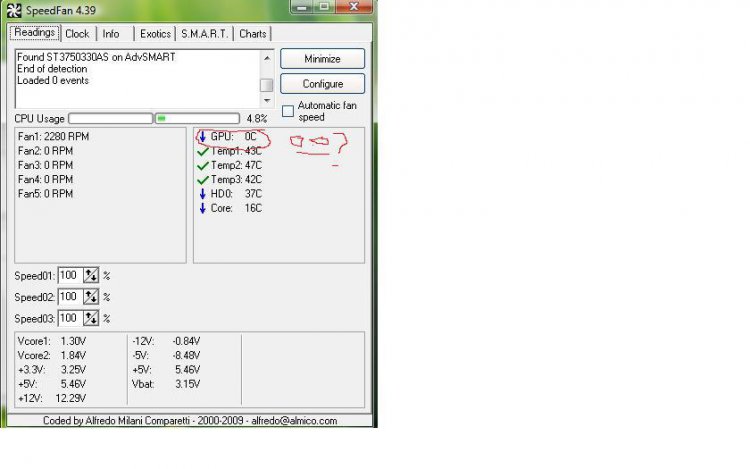
Task: Click the 4.8% CPU usage value
Action: click(257, 119)
